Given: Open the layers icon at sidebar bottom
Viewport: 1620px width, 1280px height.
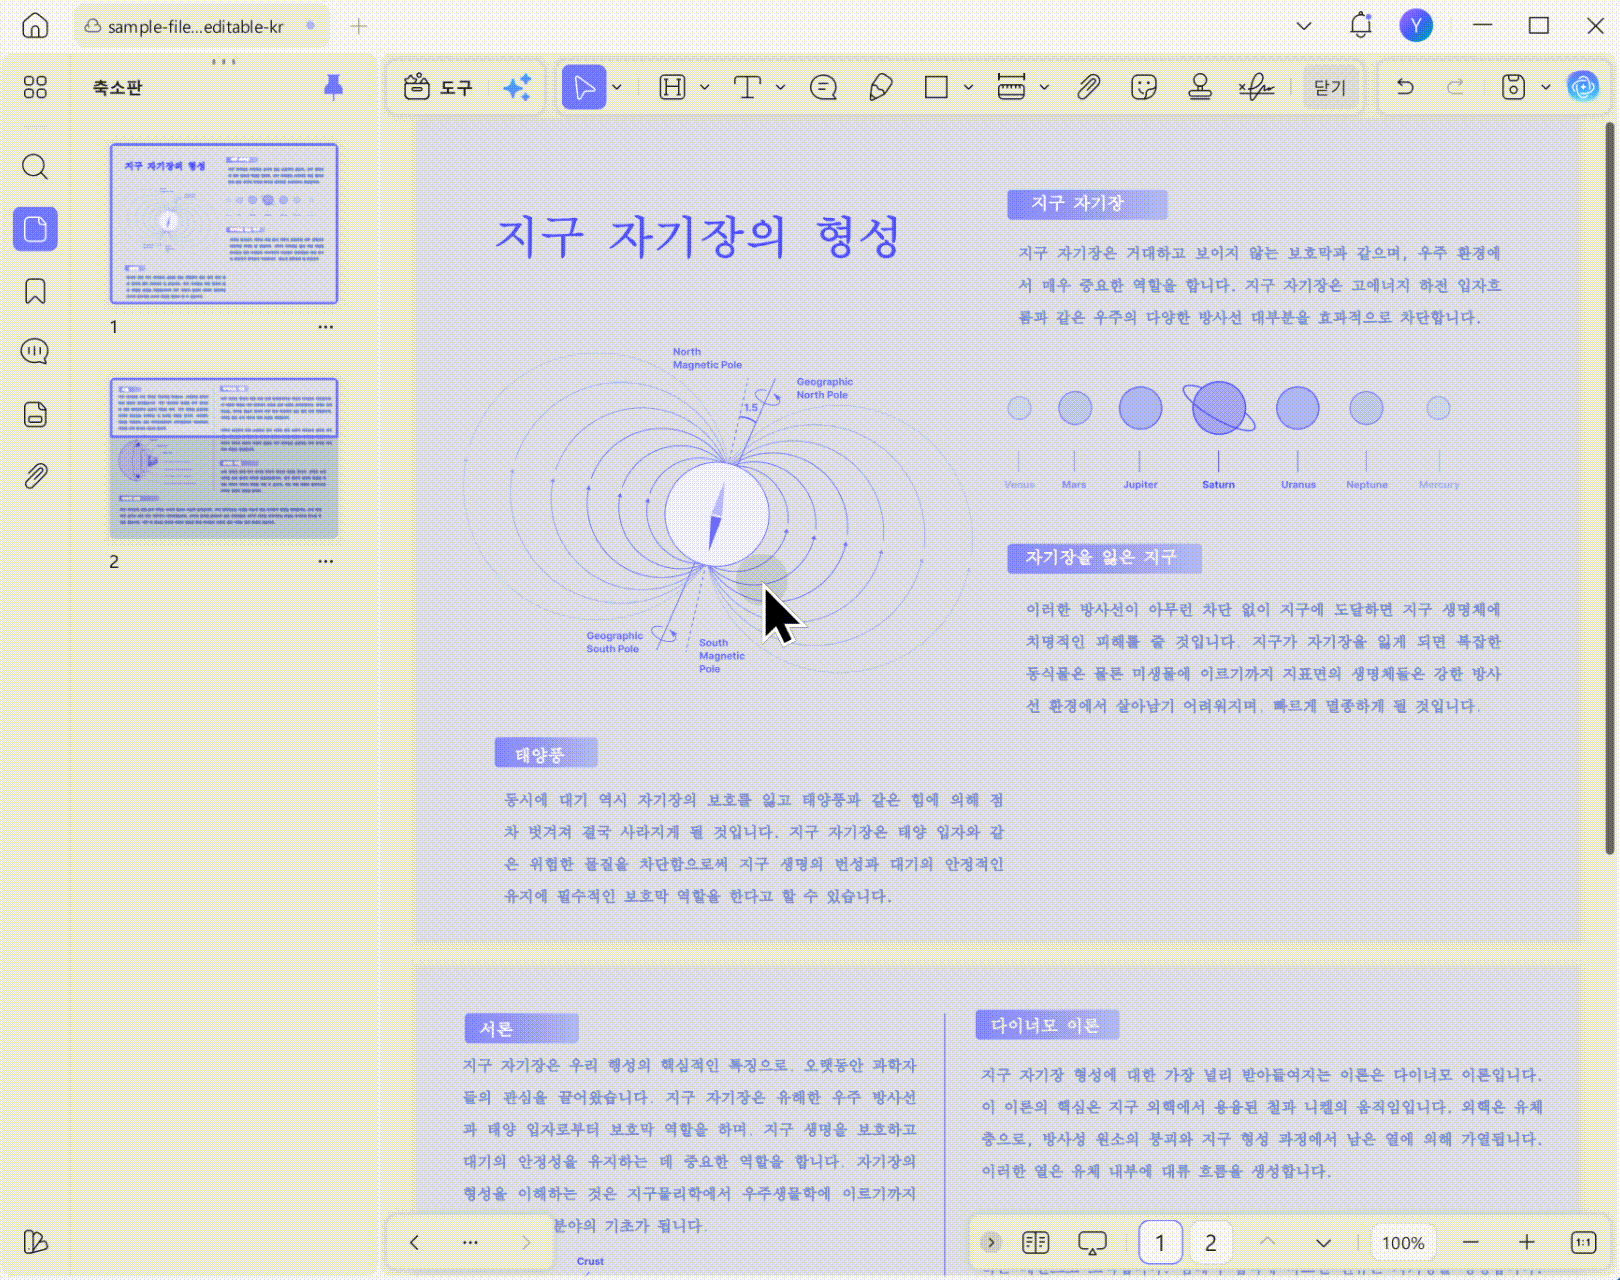Looking at the screenshot, I should pos(35,1242).
